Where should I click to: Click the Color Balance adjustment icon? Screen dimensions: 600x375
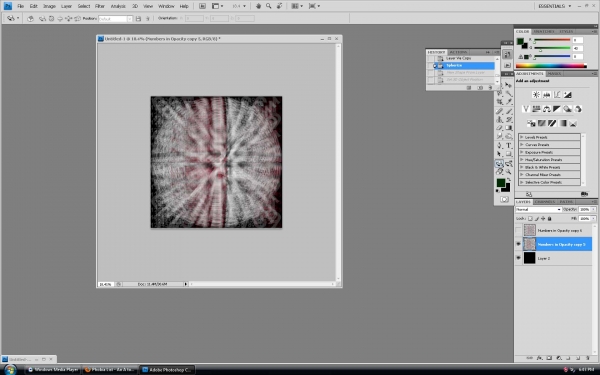click(x=546, y=109)
